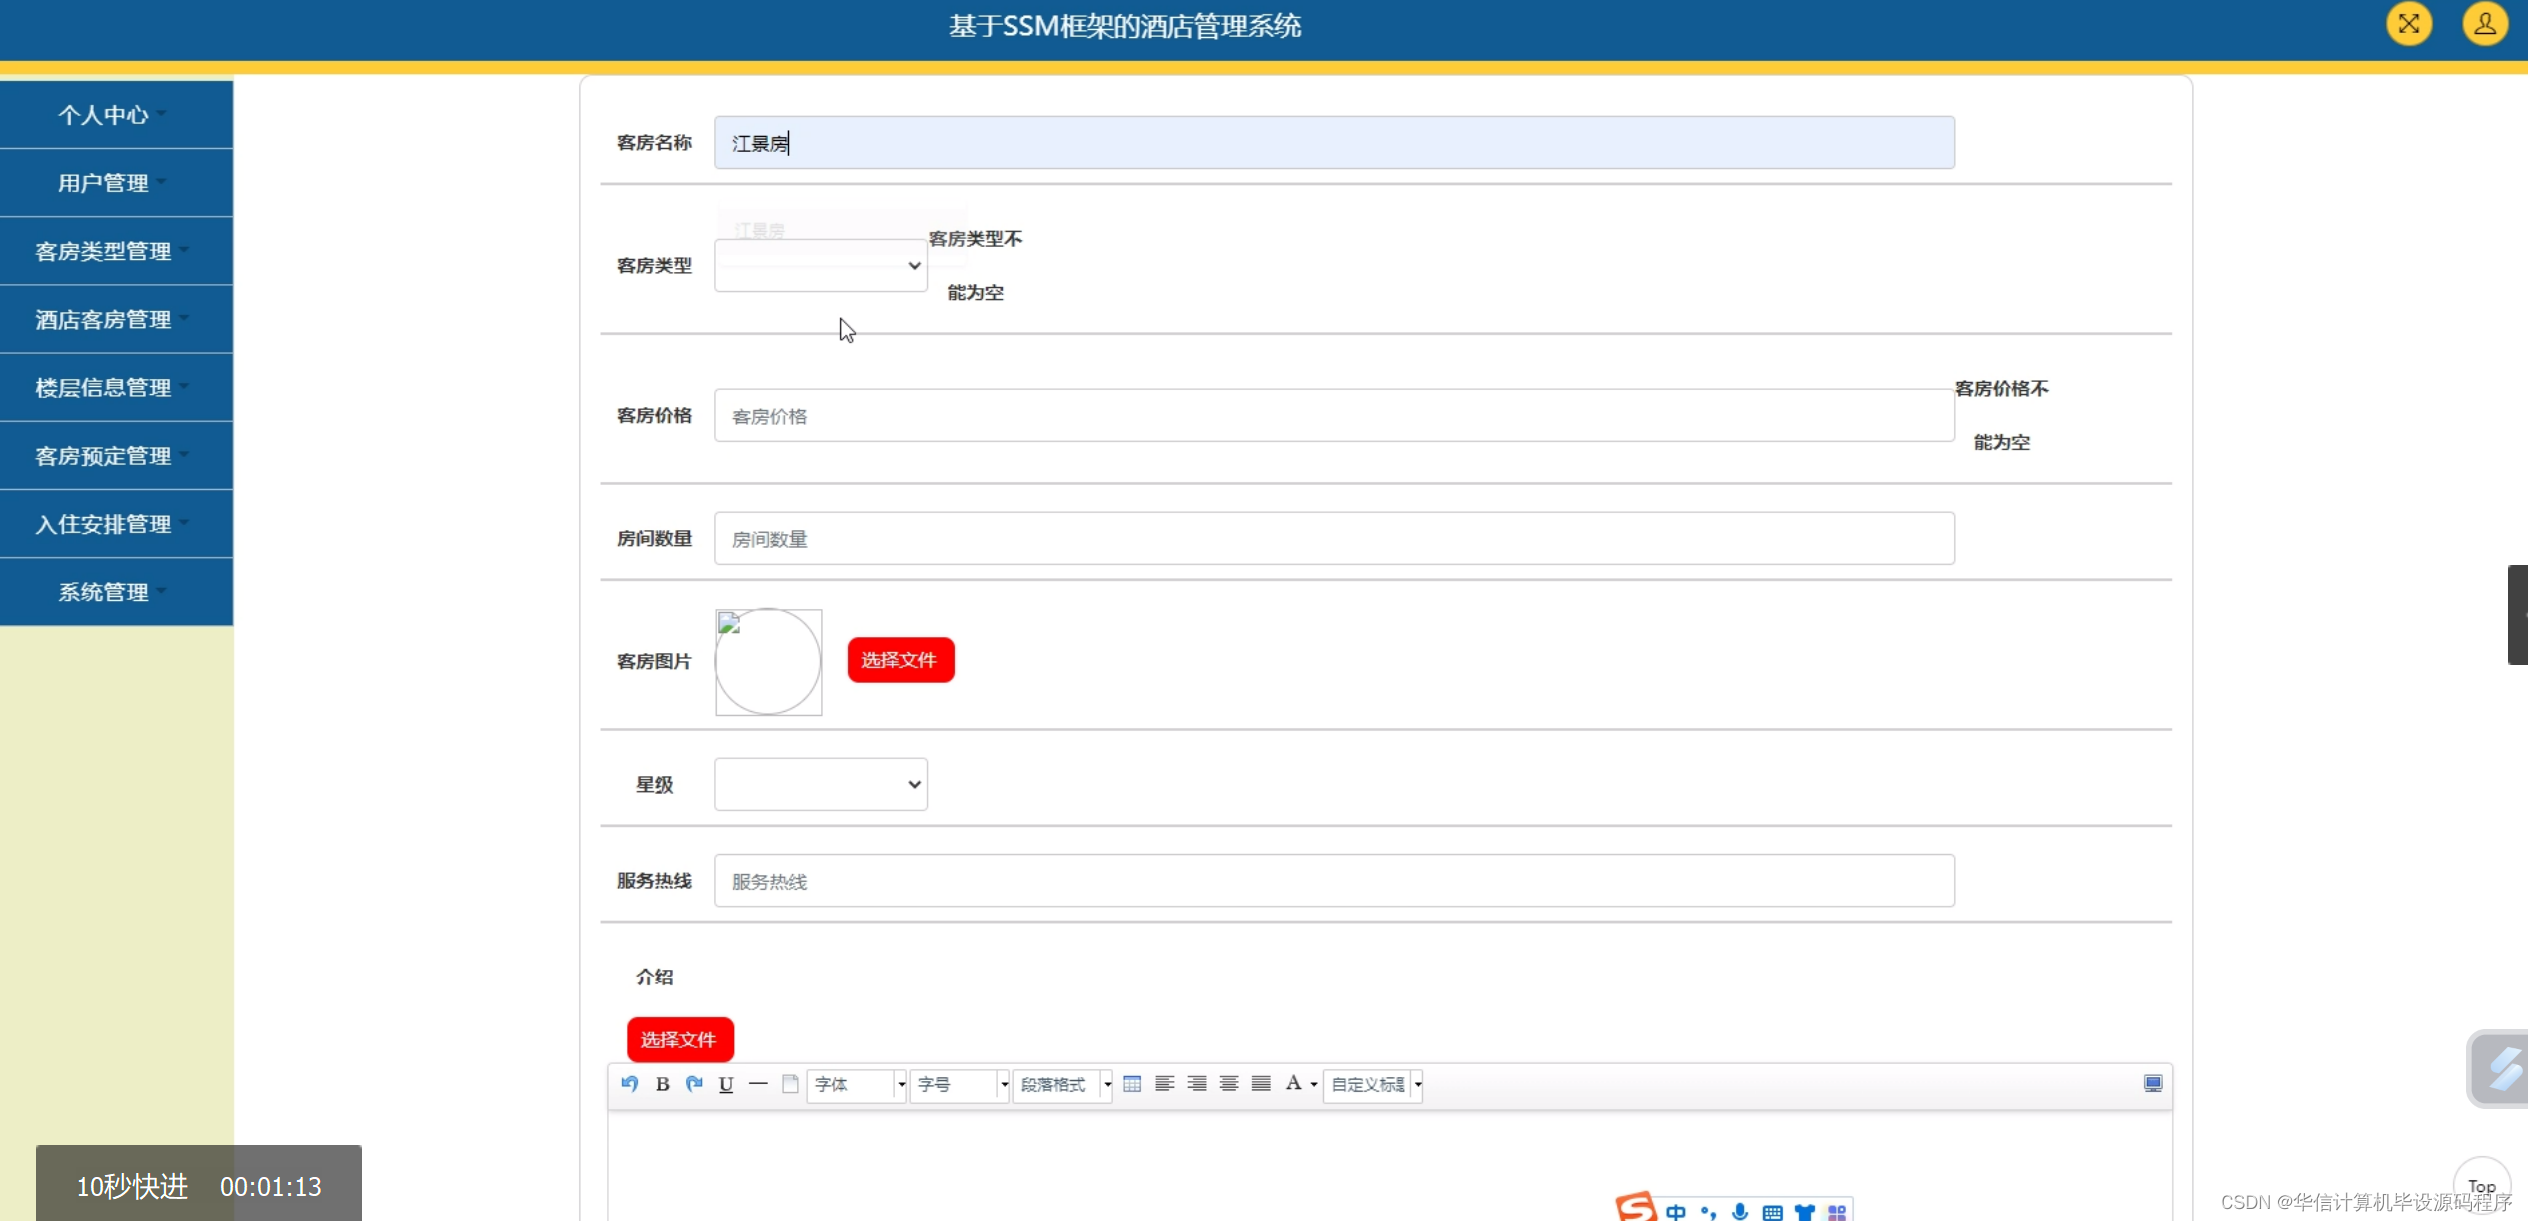
Task: Click the redo arrow icon
Action: [694, 1085]
